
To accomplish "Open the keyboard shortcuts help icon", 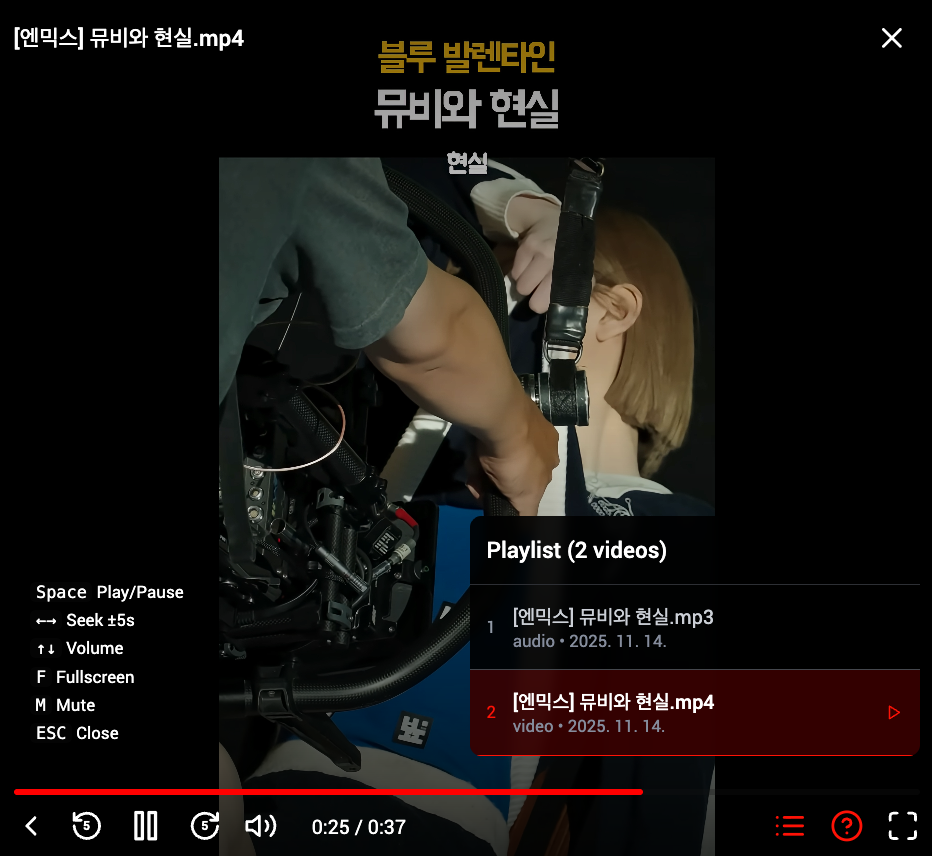I will 846,826.
